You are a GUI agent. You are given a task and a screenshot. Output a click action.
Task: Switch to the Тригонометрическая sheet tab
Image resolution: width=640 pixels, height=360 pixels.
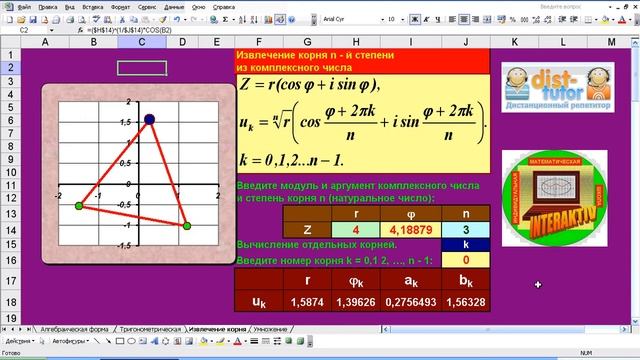click(x=150, y=329)
